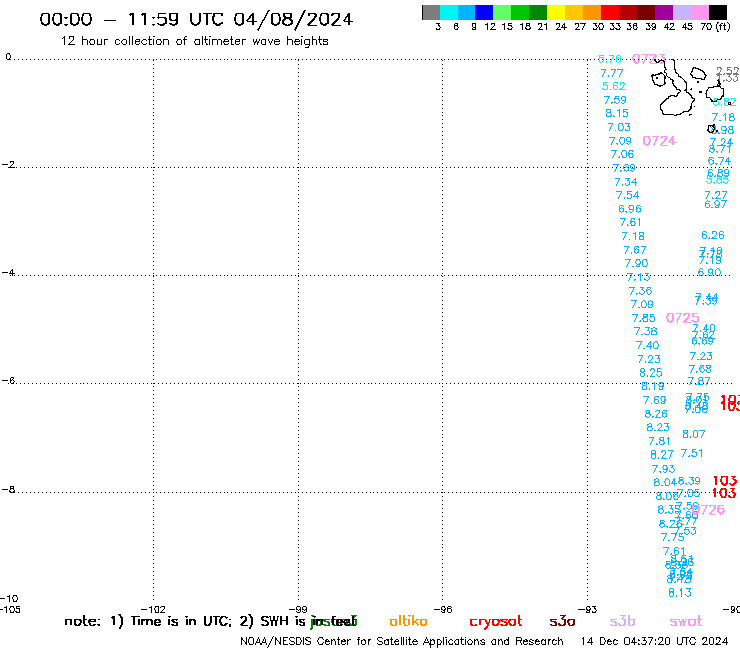This screenshot has width=740, height=650.
Task: Click the wave height value '7.34'
Action: pyautogui.click(x=626, y=182)
